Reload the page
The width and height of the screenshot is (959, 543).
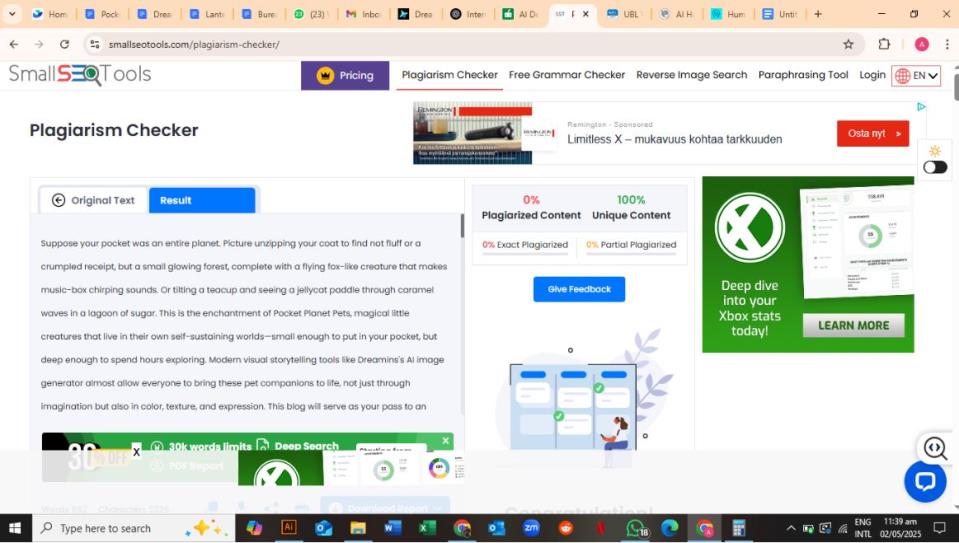tap(64, 44)
